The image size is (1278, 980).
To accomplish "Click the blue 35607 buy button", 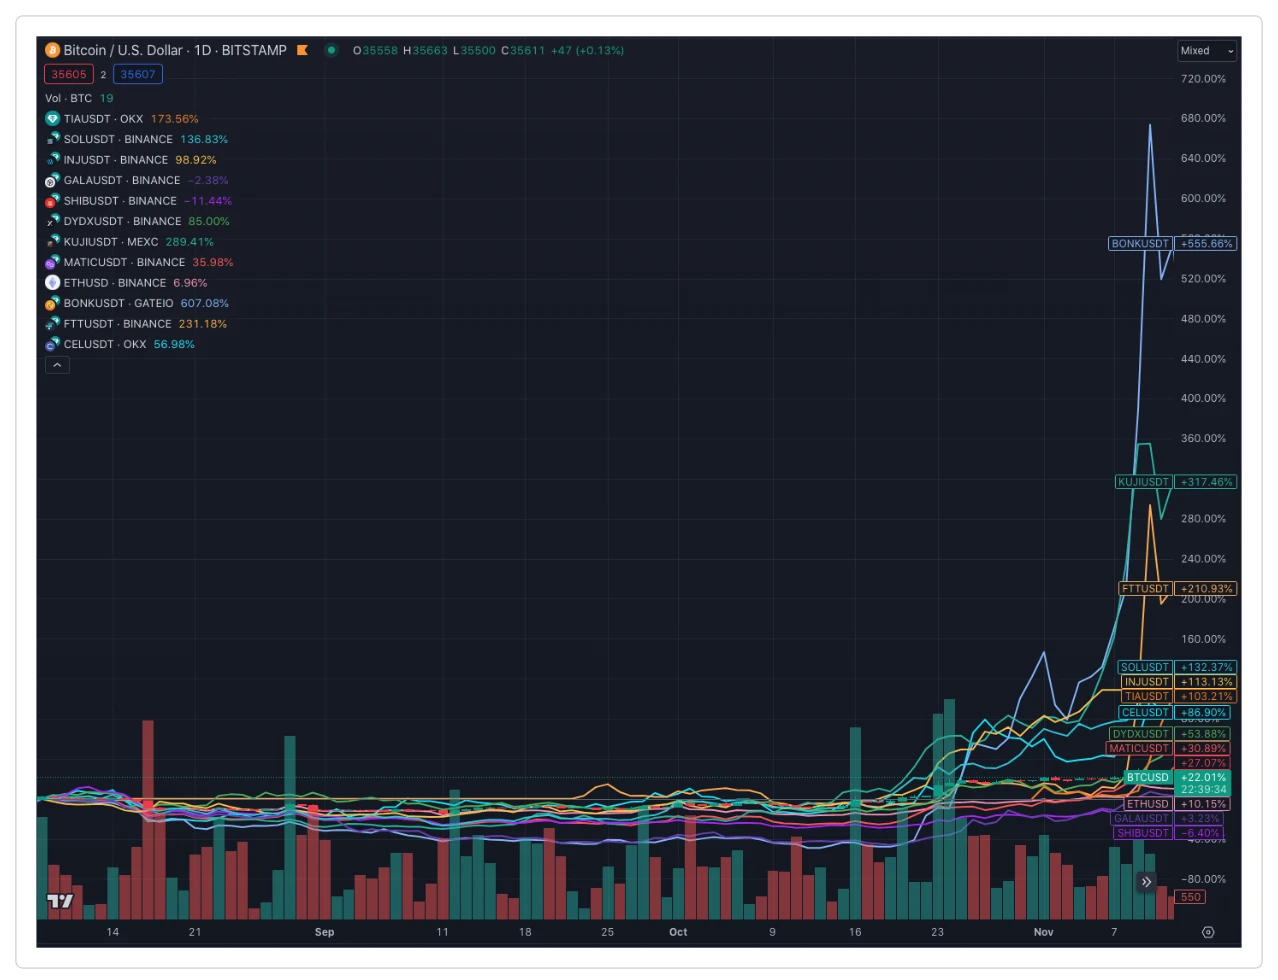I will pos(138,74).
